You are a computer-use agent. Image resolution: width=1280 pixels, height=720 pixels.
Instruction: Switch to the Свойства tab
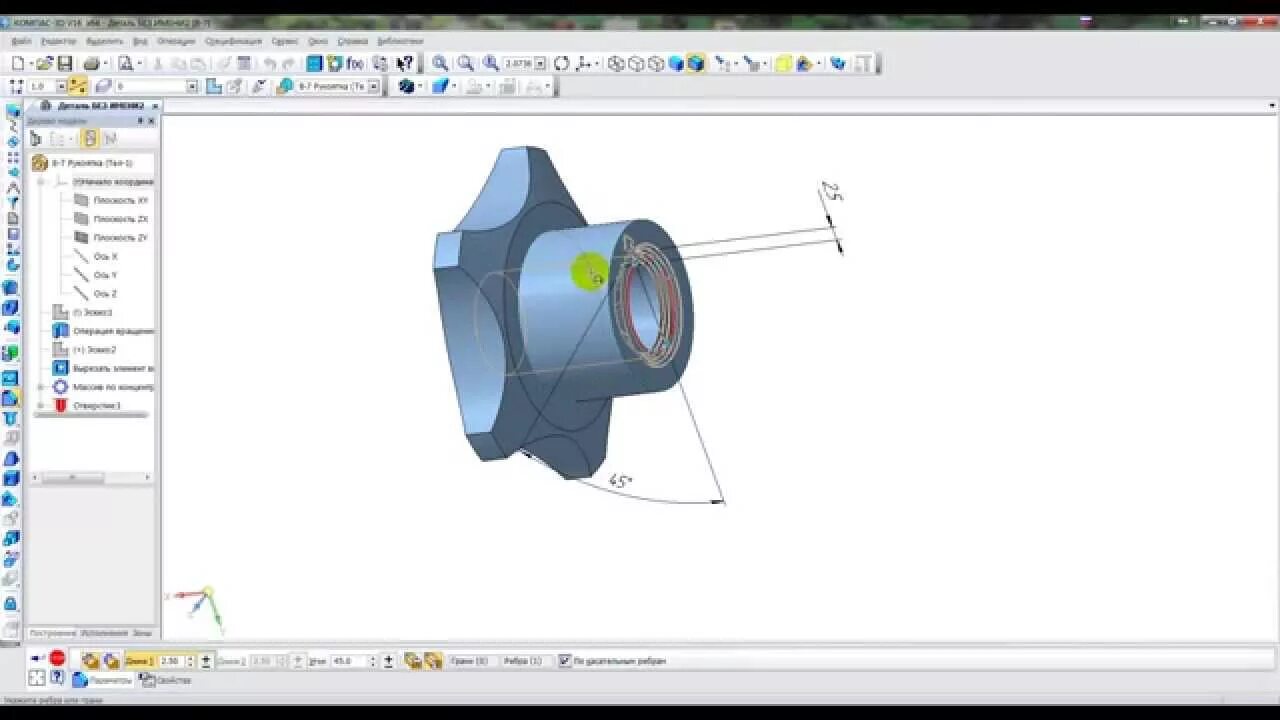coord(165,680)
